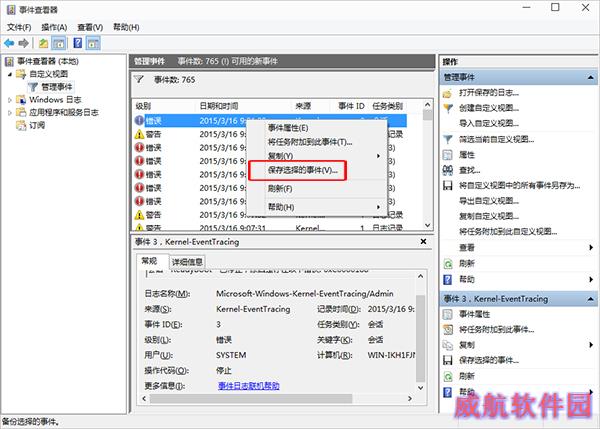
Task: Click the 来源 column header
Action: pos(312,106)
